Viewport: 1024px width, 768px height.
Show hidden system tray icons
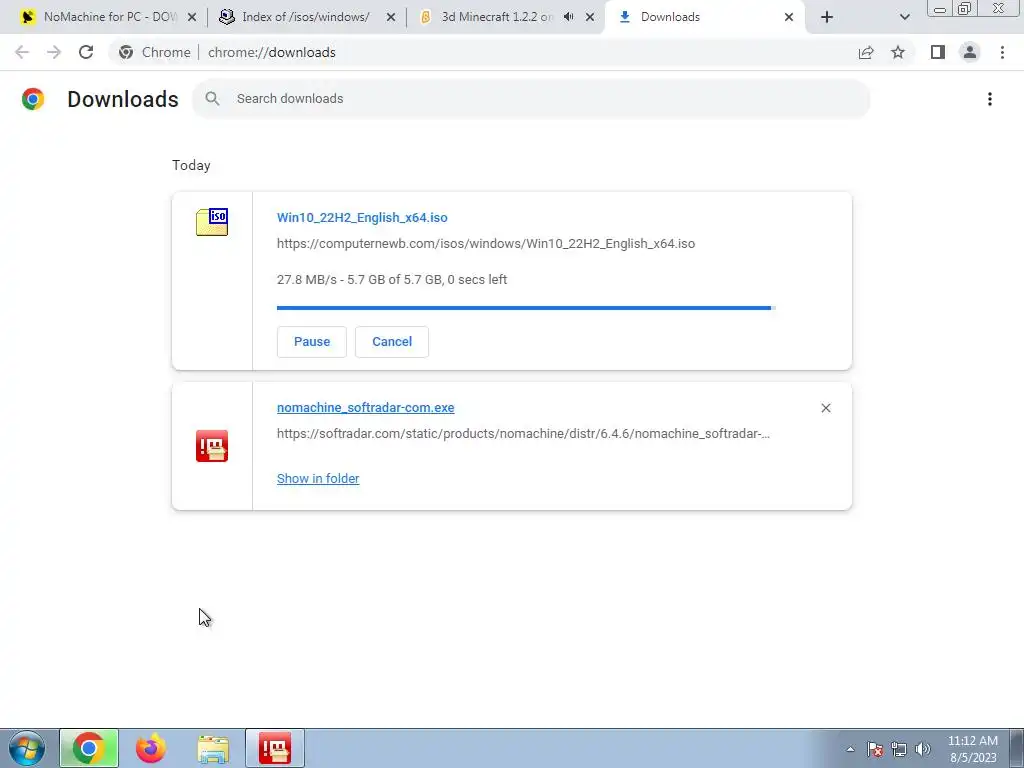click(850, 749)
